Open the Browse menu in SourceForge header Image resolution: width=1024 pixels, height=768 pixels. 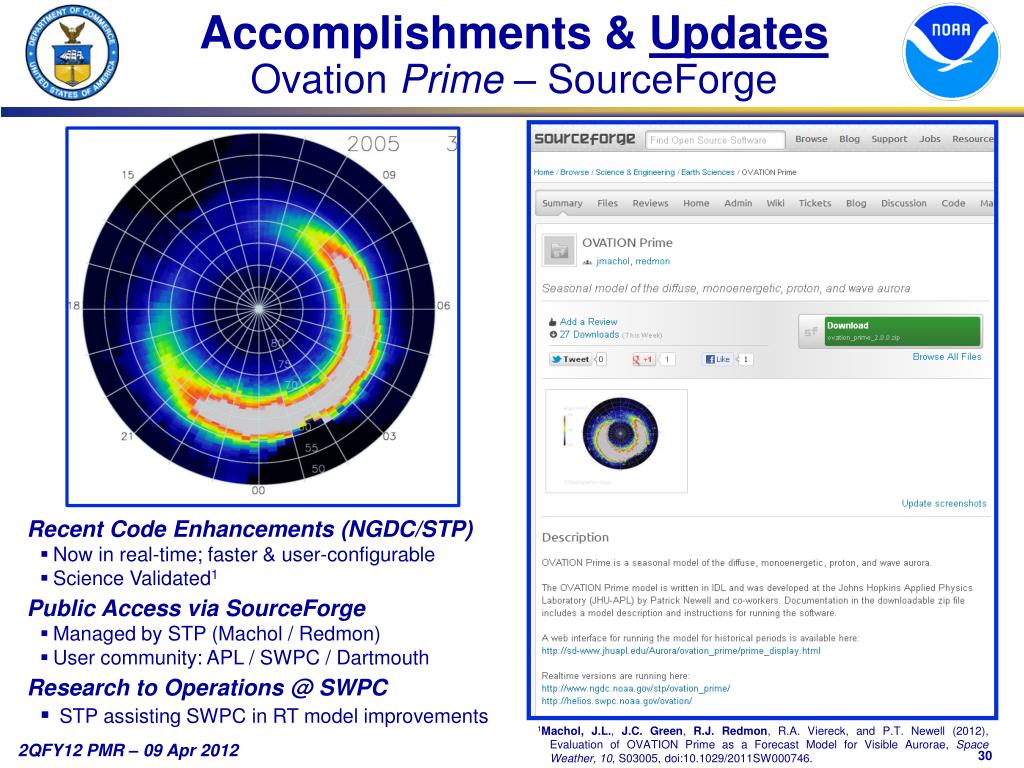tap(811, 139)
